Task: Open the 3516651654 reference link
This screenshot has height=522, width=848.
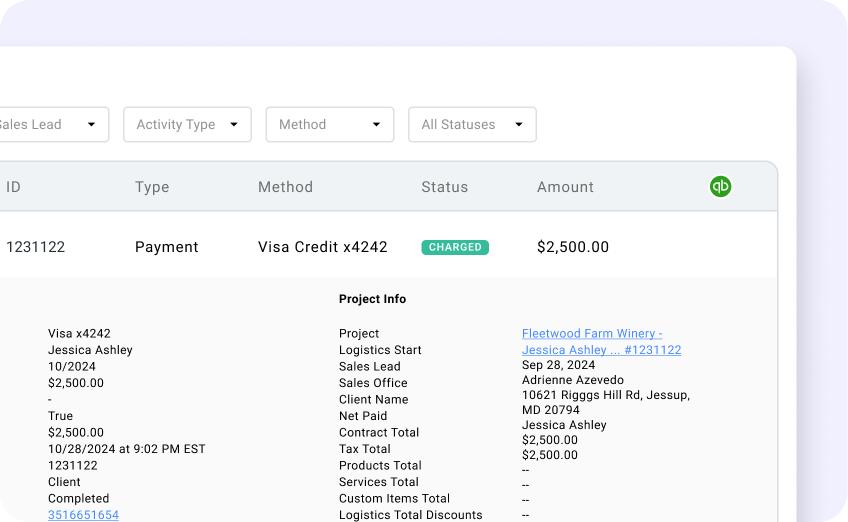Action: point(83,515)
